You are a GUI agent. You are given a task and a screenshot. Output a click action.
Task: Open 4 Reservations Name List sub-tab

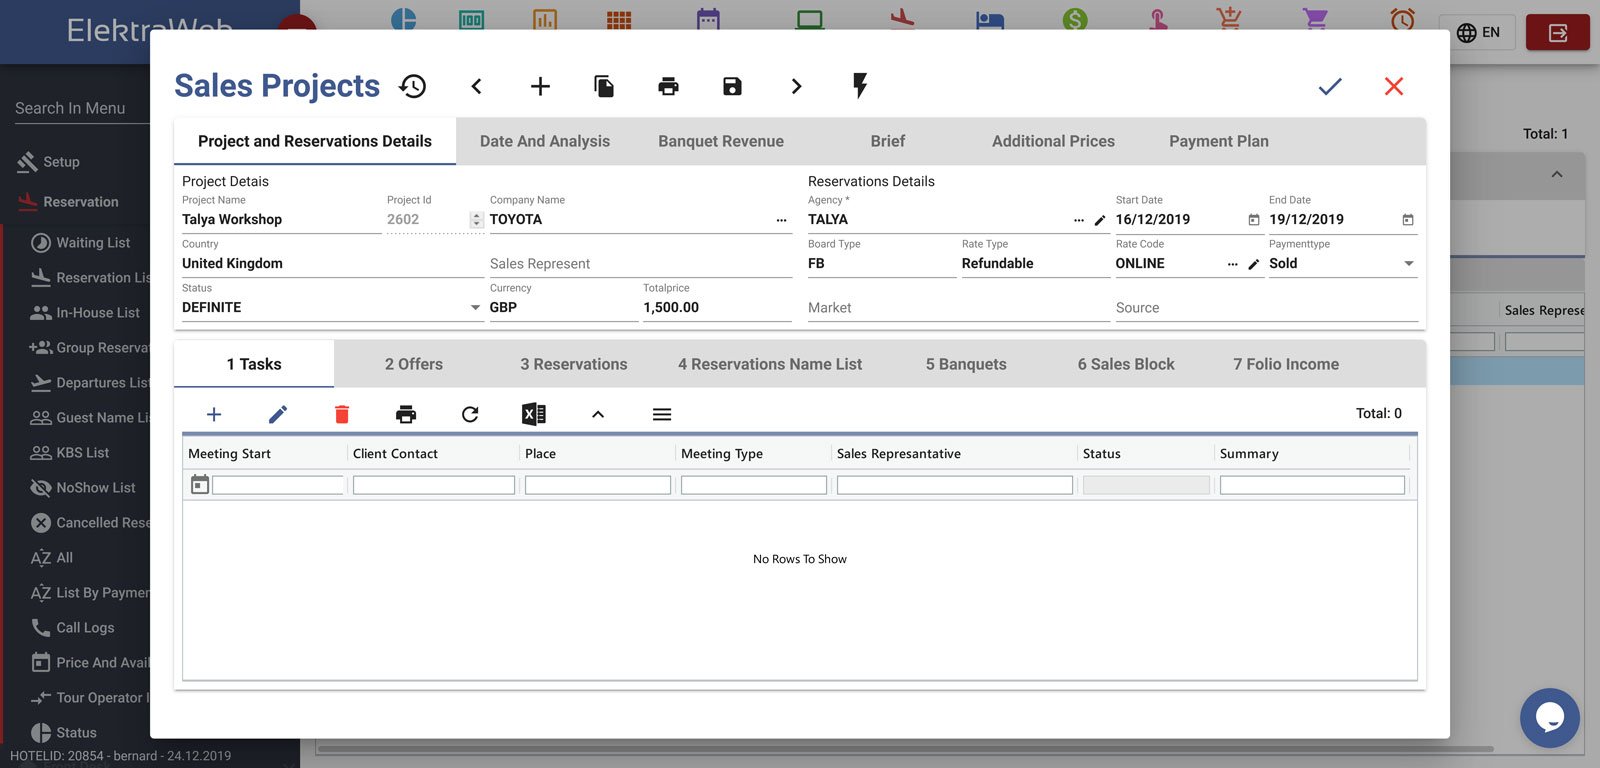click(x=770, y=364)
